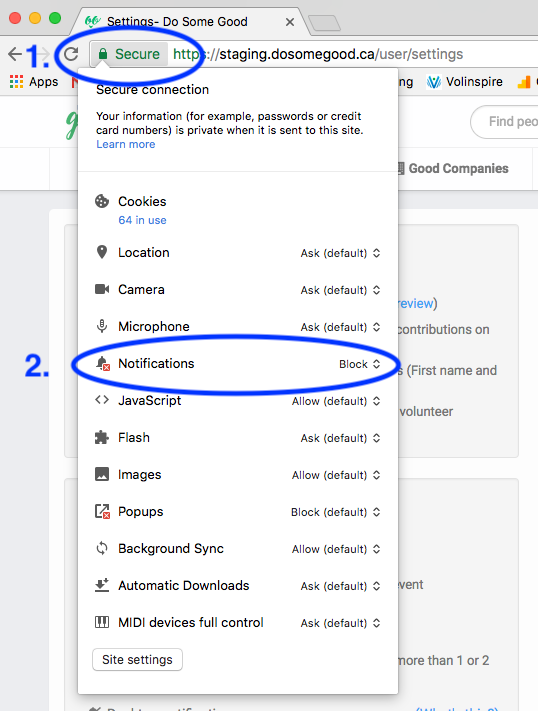538x711 pixels.
Task: Change the JavaScript Allow (default) setting
Action: click(x=336, y=401)
